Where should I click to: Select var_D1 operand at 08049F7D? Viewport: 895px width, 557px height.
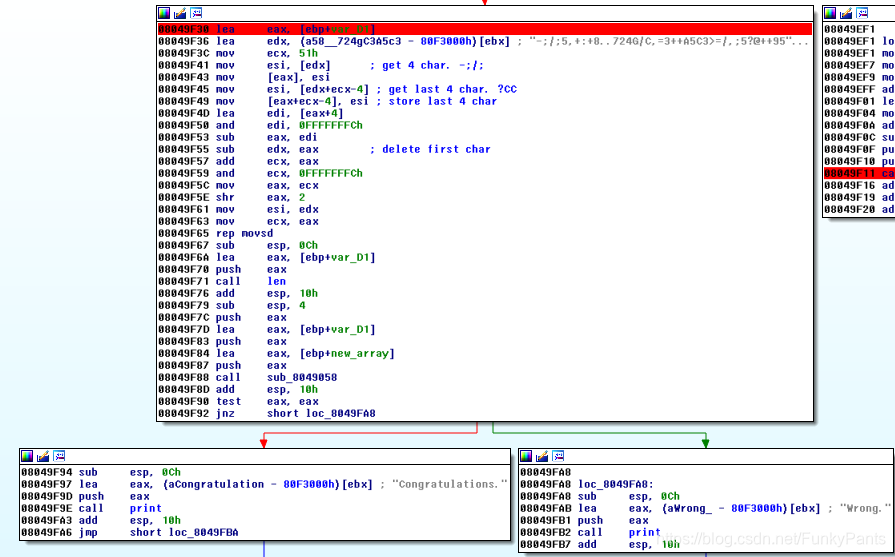pos(350,329)
